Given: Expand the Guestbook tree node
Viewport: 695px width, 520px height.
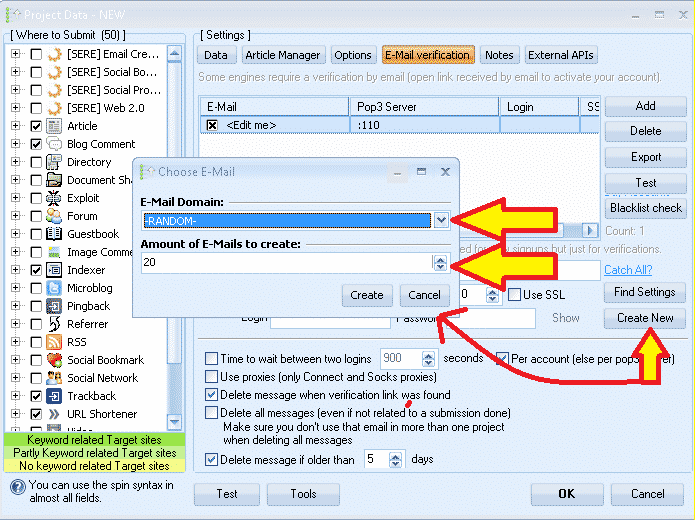Looking at the screenshot, I should pyautogui.click(x=16, y=234).
